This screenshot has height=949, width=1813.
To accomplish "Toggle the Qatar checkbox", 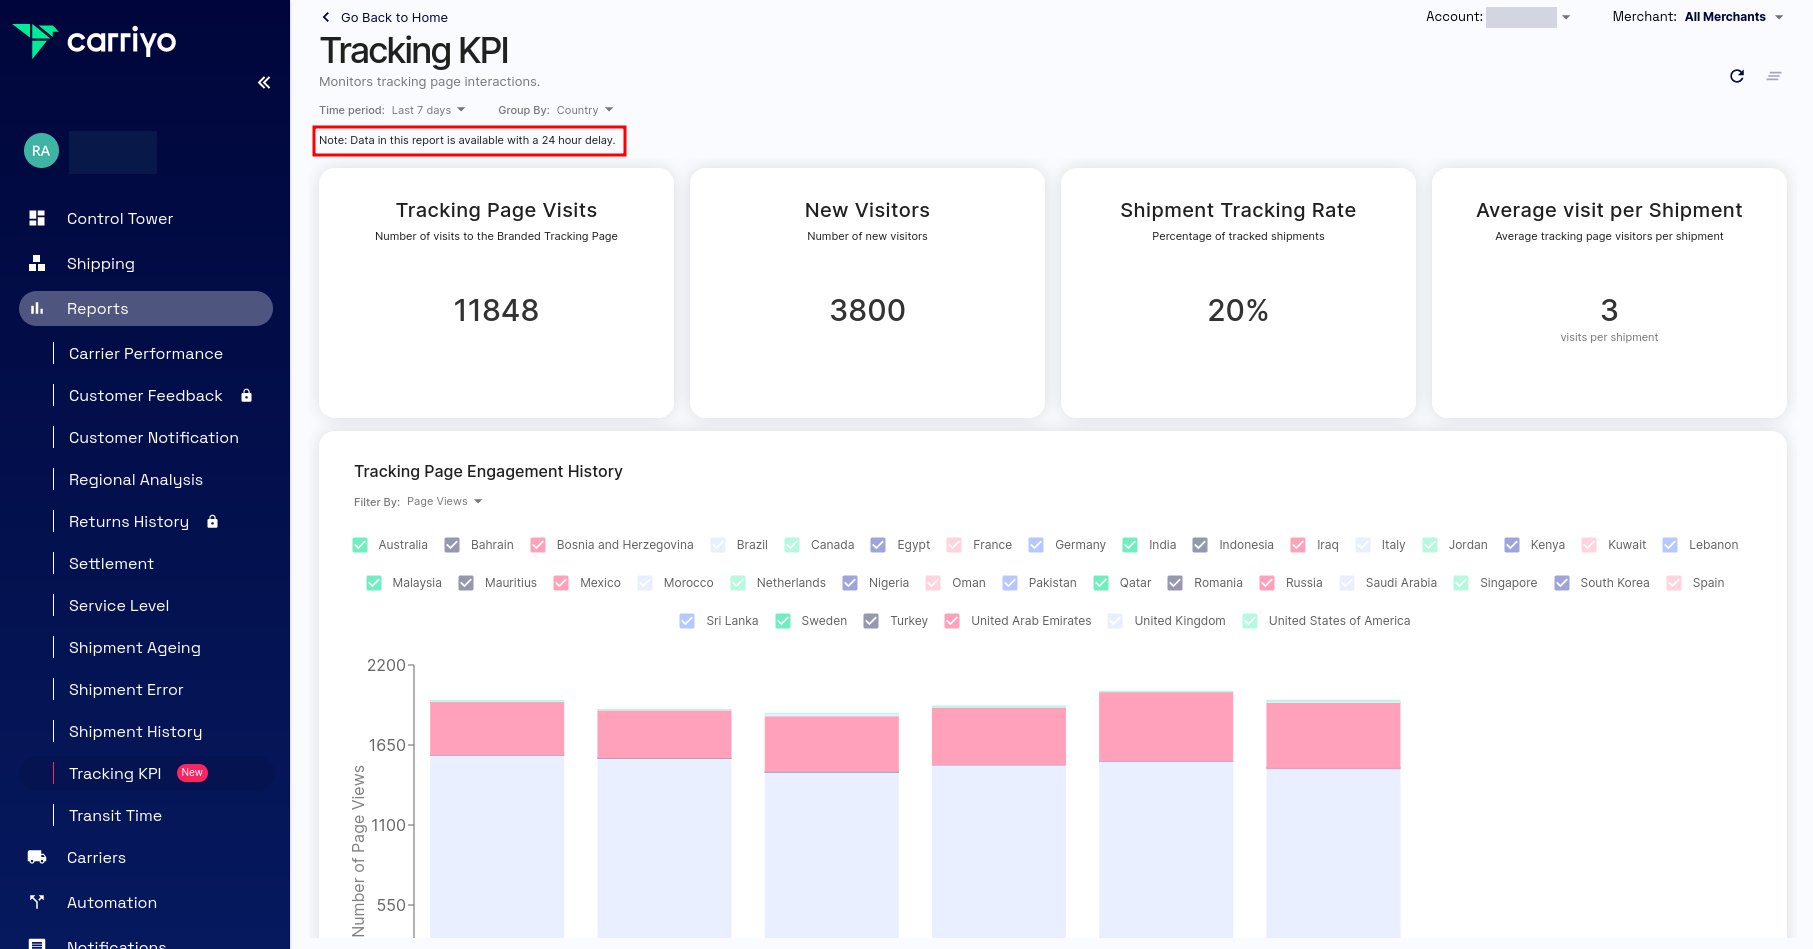I will point(1101,583).
